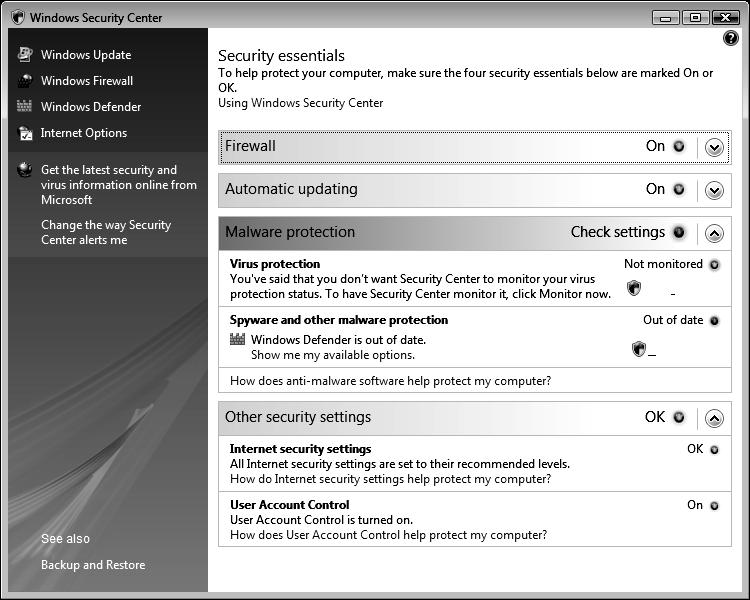
Task: Click the User Account Control On light
Action: tap(714, 506)
